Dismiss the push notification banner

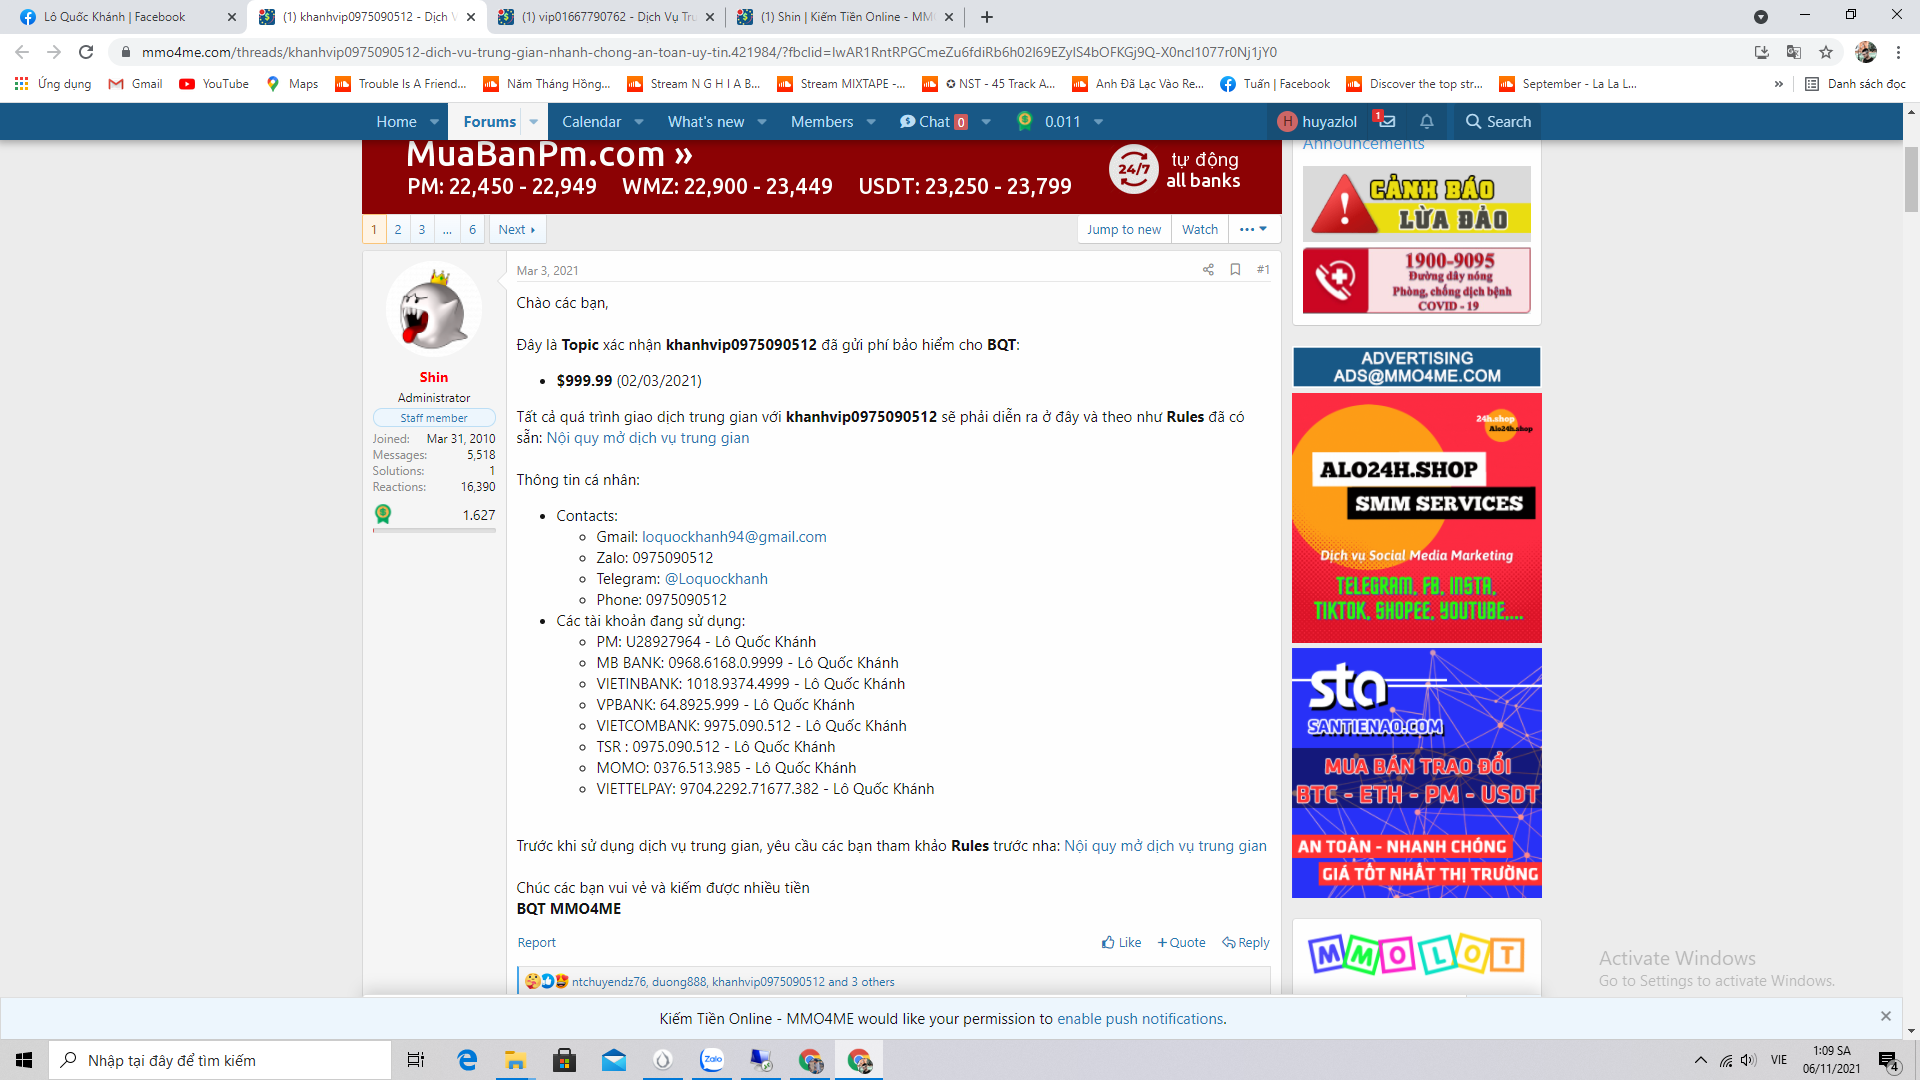point(1885,1016)
